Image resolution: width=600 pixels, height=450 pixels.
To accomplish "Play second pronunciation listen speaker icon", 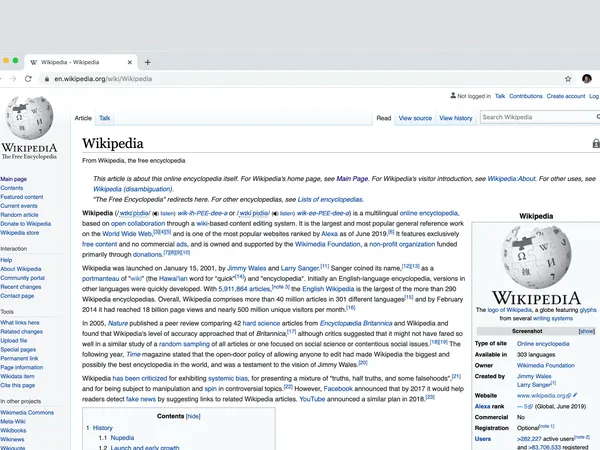I will tap(275, 214).
